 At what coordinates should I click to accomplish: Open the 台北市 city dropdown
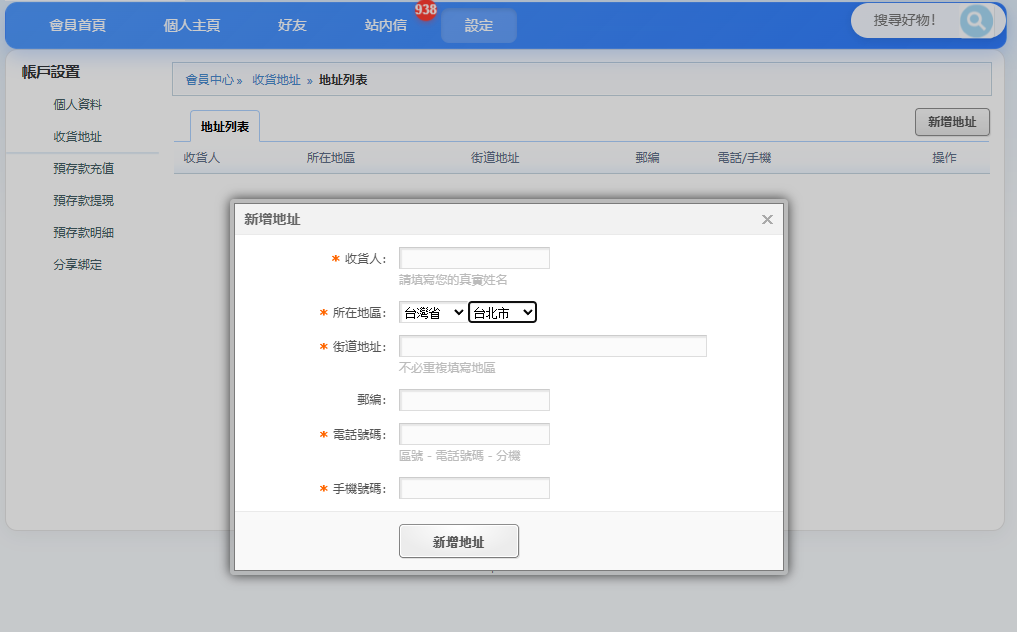click(502, 313)
